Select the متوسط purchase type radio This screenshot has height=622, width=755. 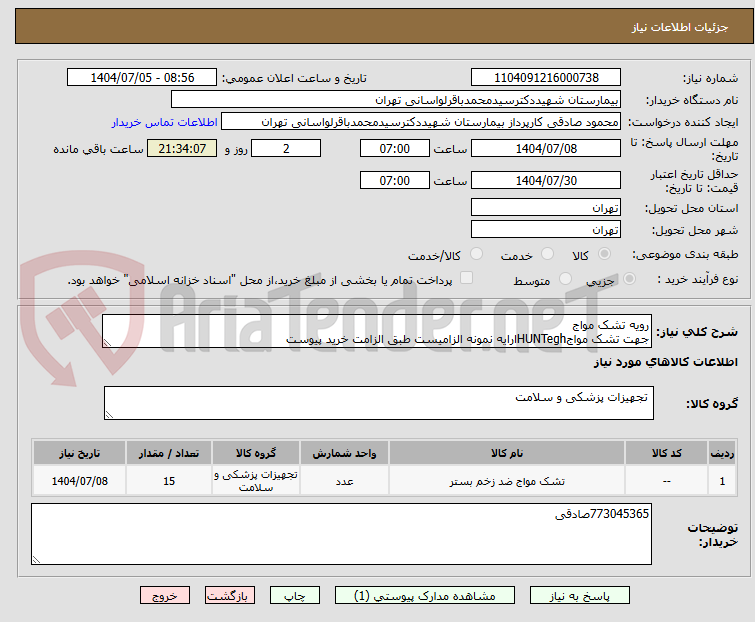pyautogui.click(x=565, y=279)
